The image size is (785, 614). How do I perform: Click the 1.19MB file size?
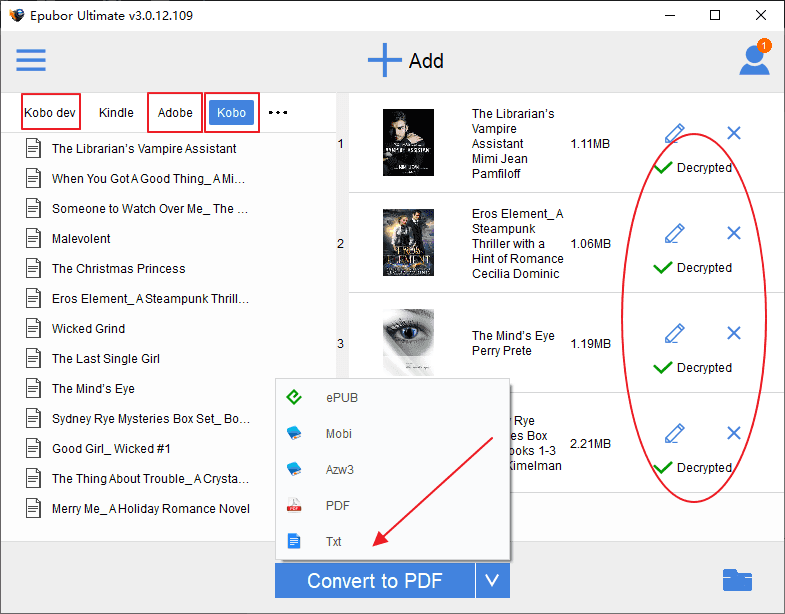591,344
